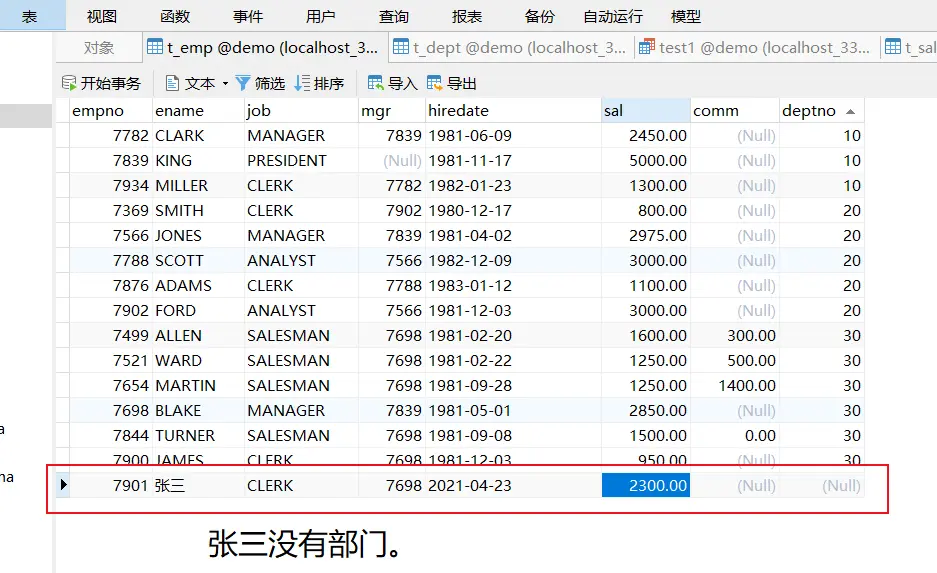Click the 筛选 filter funnel icon
Image resolution: width=937 pixels, height=573 pixels.
click(243, 83)
